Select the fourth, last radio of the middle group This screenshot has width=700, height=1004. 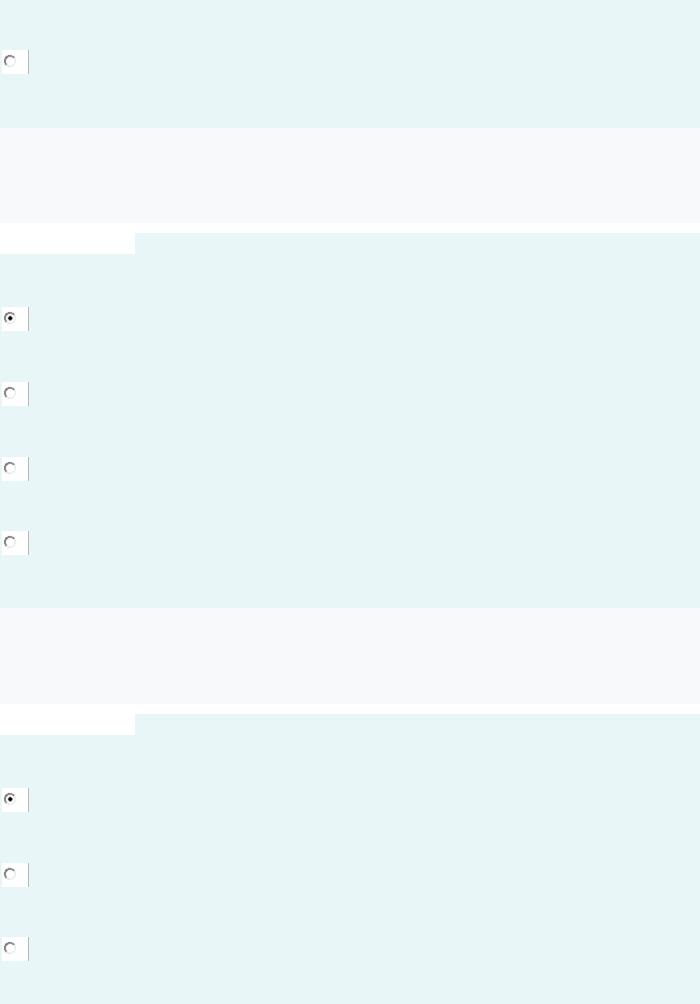[x=10, y=542]
